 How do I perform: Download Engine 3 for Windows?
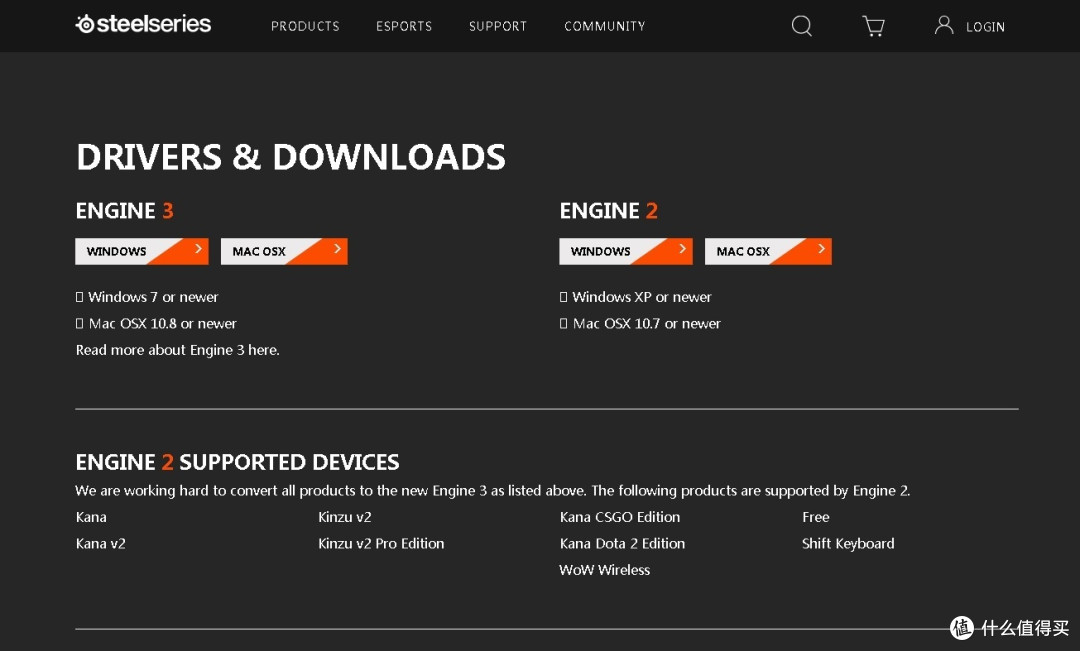142,251
